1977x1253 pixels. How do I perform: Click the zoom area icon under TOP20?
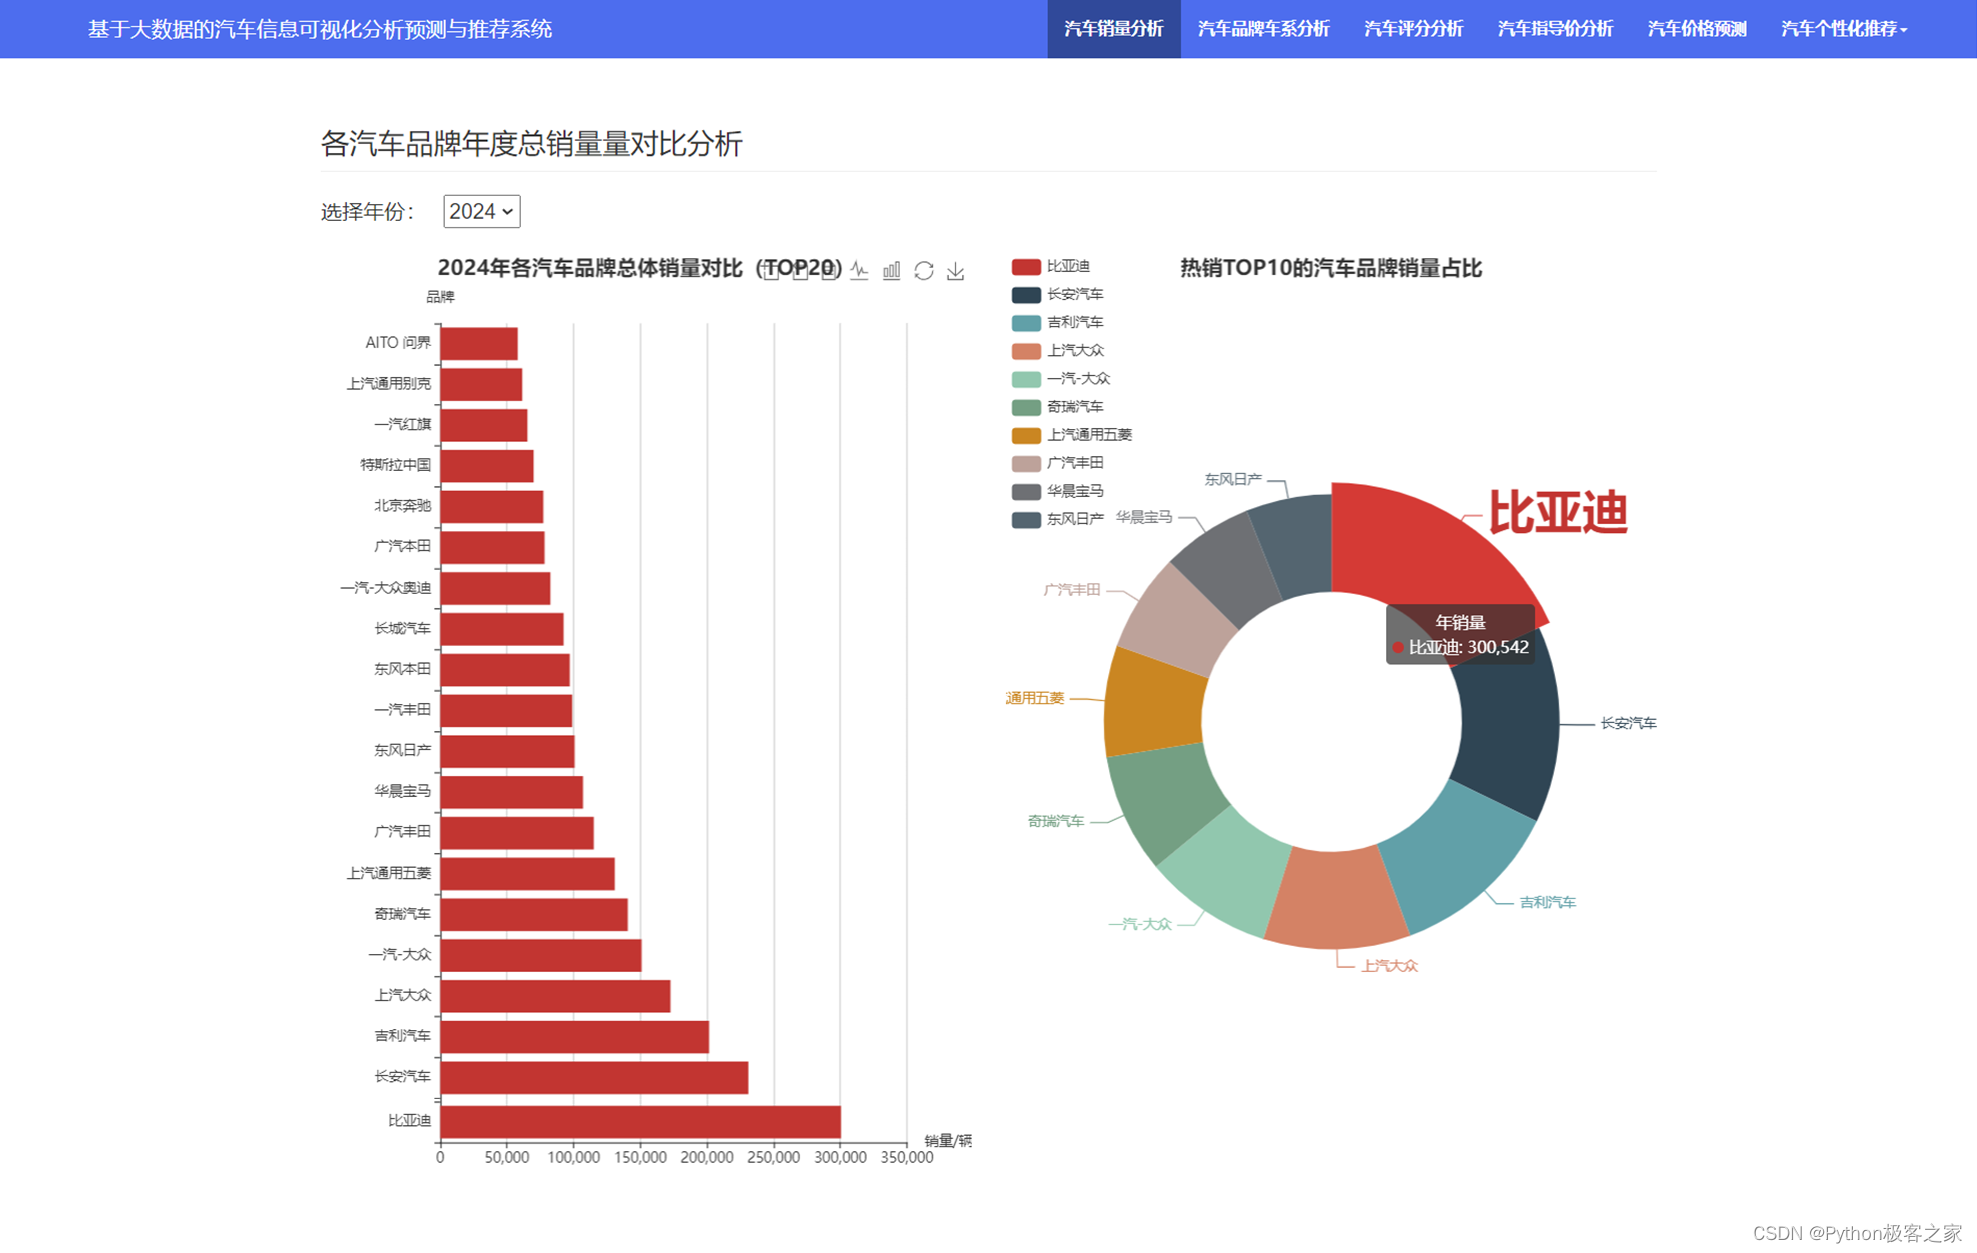[770, 271]
